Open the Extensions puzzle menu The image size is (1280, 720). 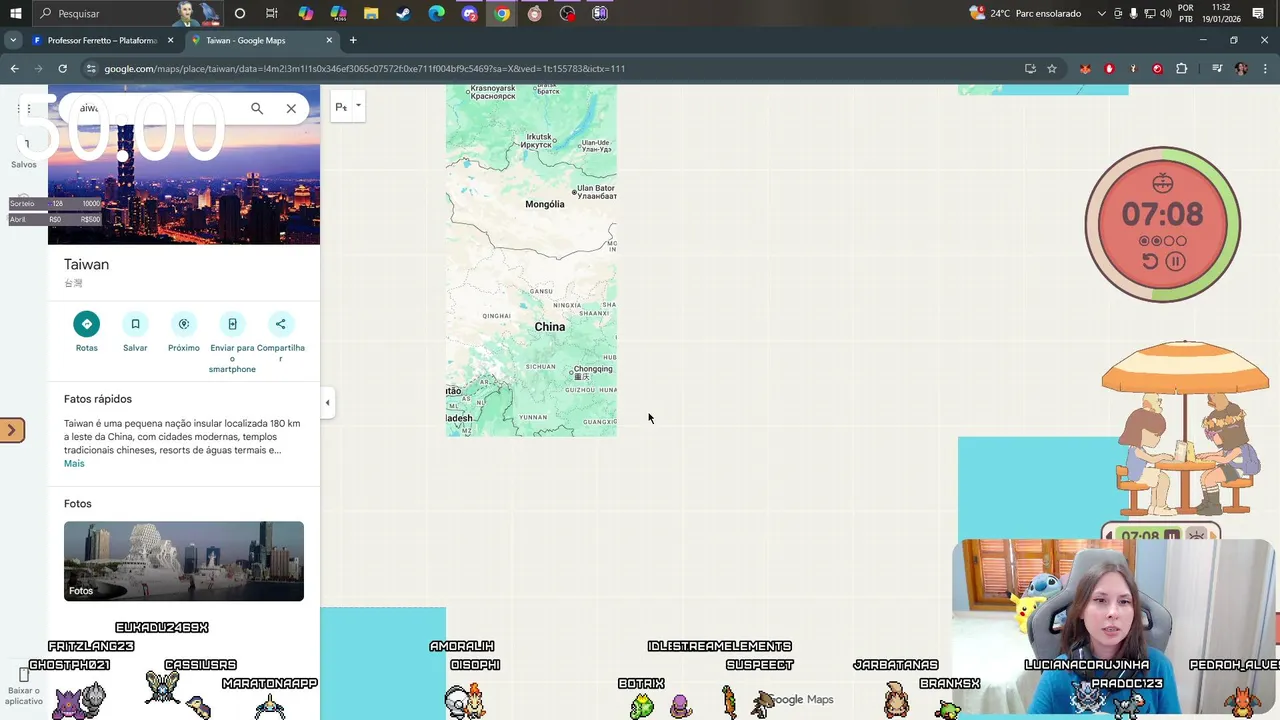[1182, 69]
